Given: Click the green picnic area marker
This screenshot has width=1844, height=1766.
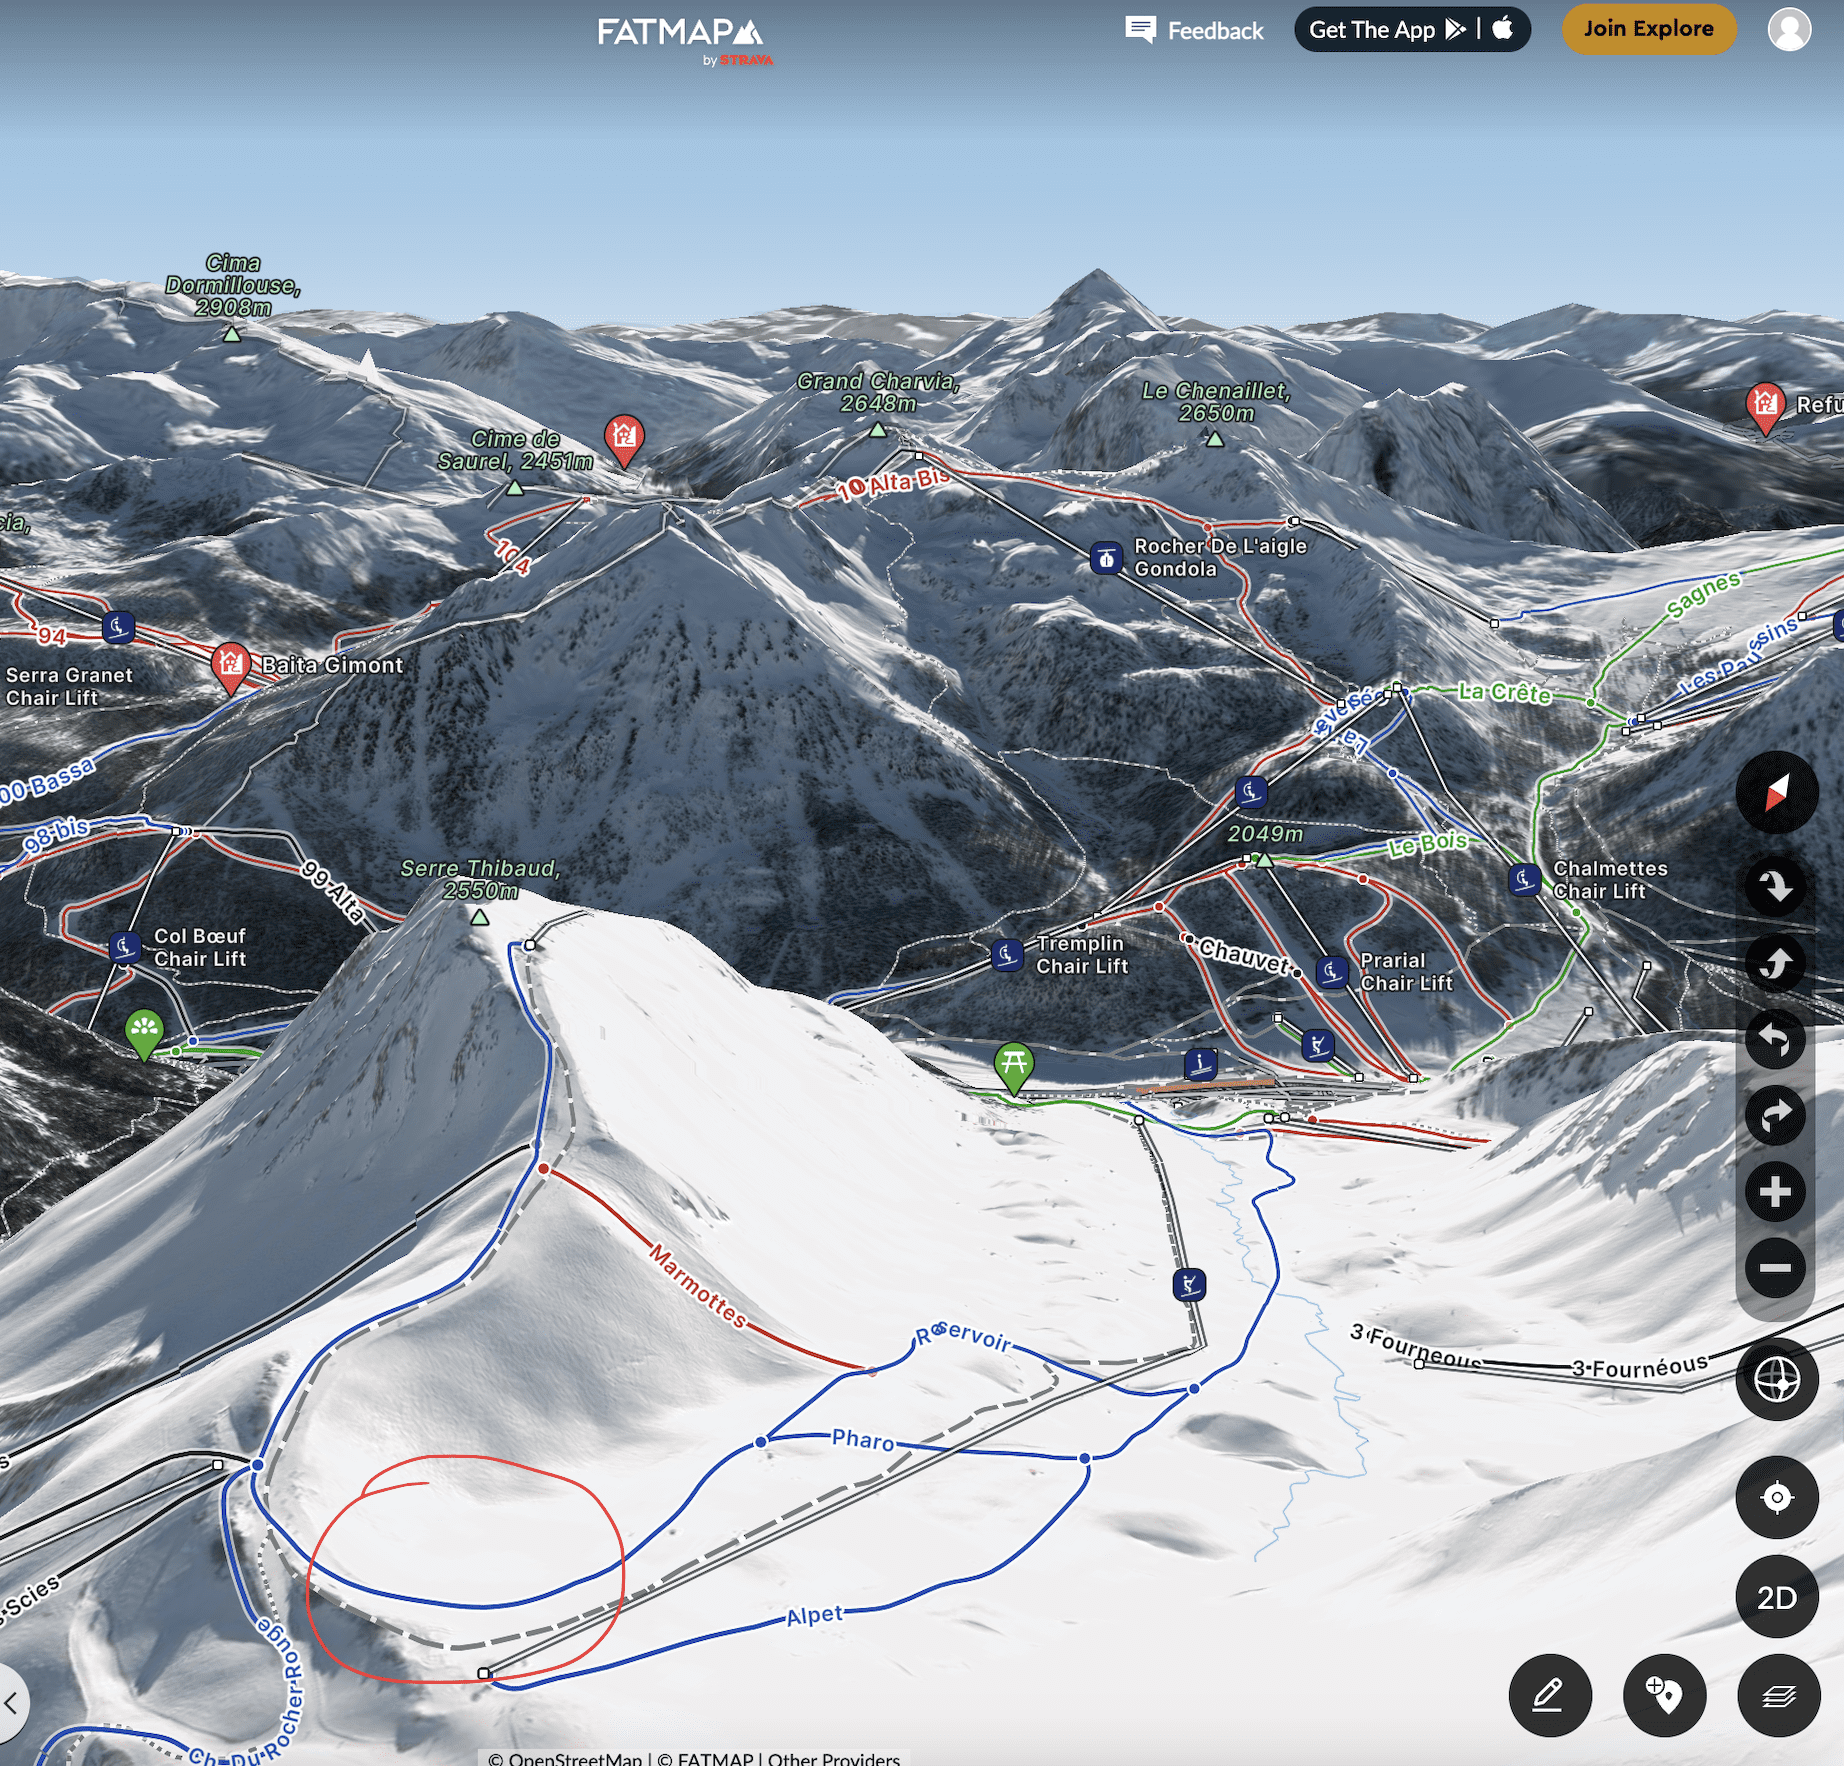Looking at the screenshot, I should coord(1013,1064).
